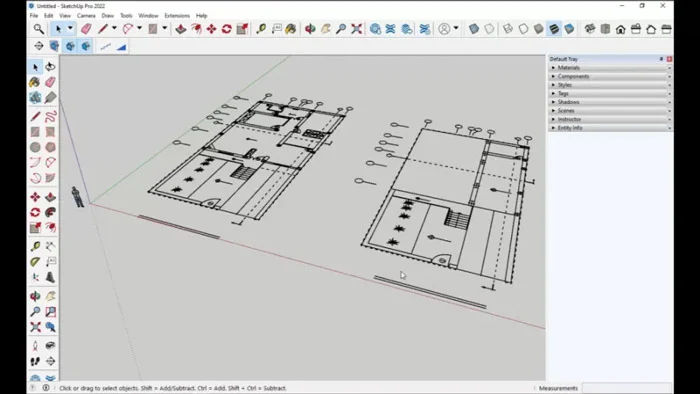Screen dimensions: 700x394
Task: Select the Move tool in the top toolbar
Action: [x=211, y=29]
